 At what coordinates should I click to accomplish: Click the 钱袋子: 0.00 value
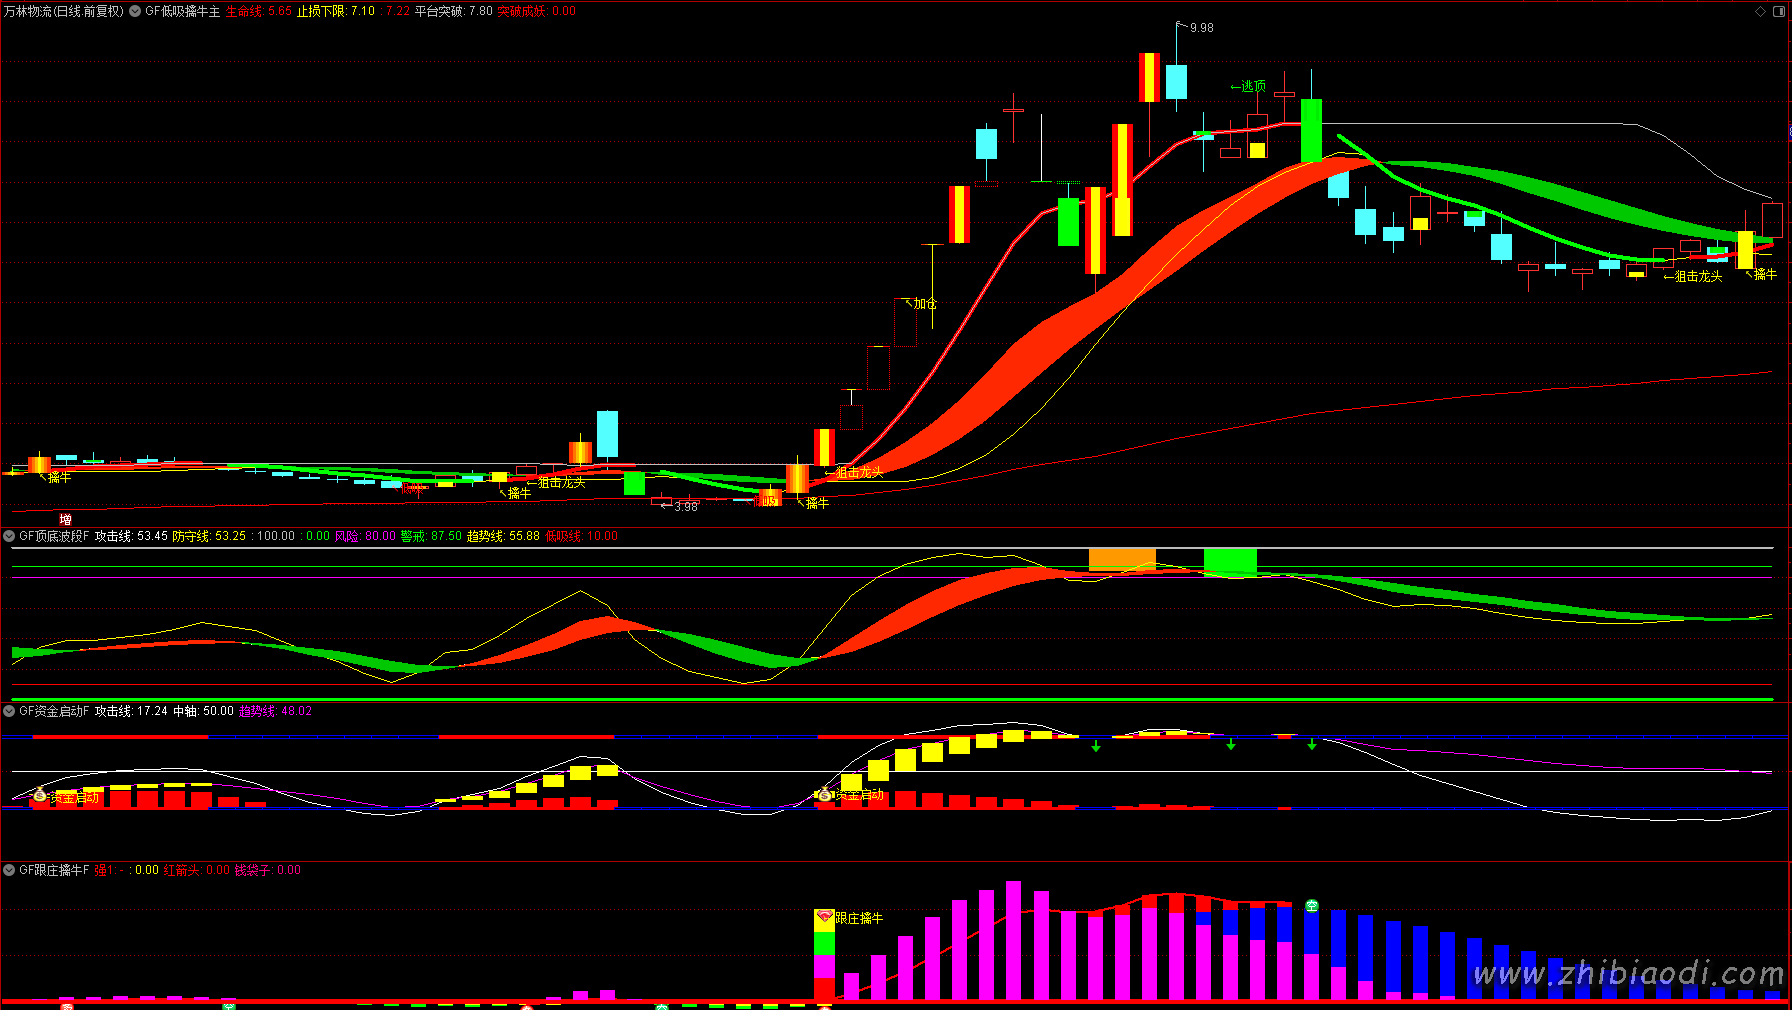[x=268, y=870]
